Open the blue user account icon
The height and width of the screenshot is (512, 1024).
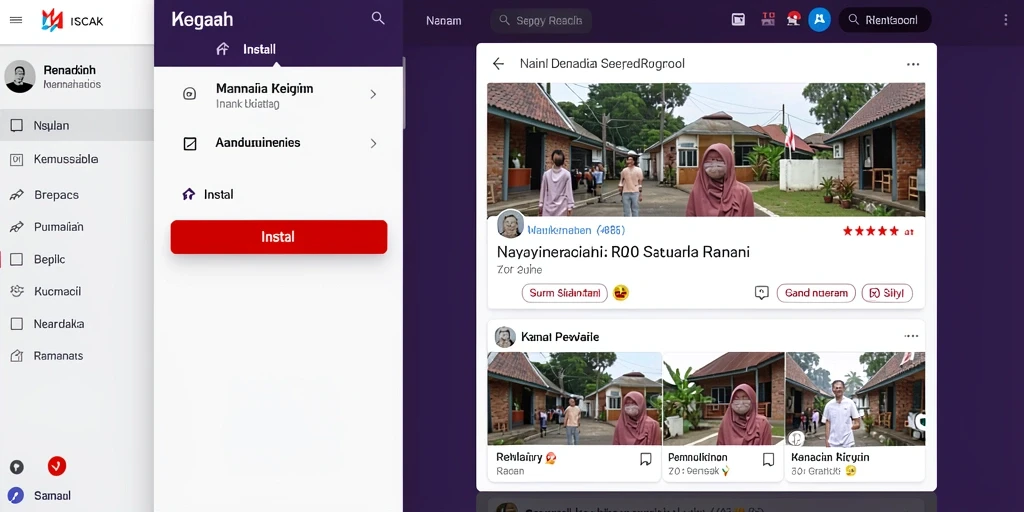(819, 20)
